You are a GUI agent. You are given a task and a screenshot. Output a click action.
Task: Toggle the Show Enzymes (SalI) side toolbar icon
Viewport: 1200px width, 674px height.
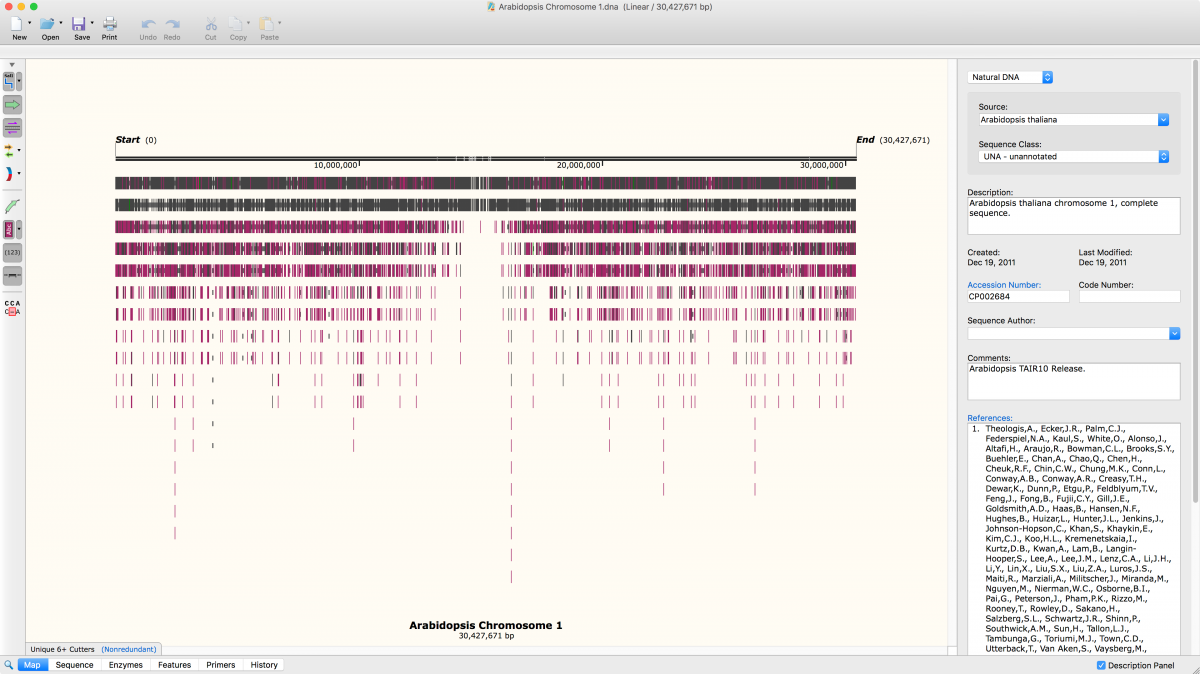point(9,81)
